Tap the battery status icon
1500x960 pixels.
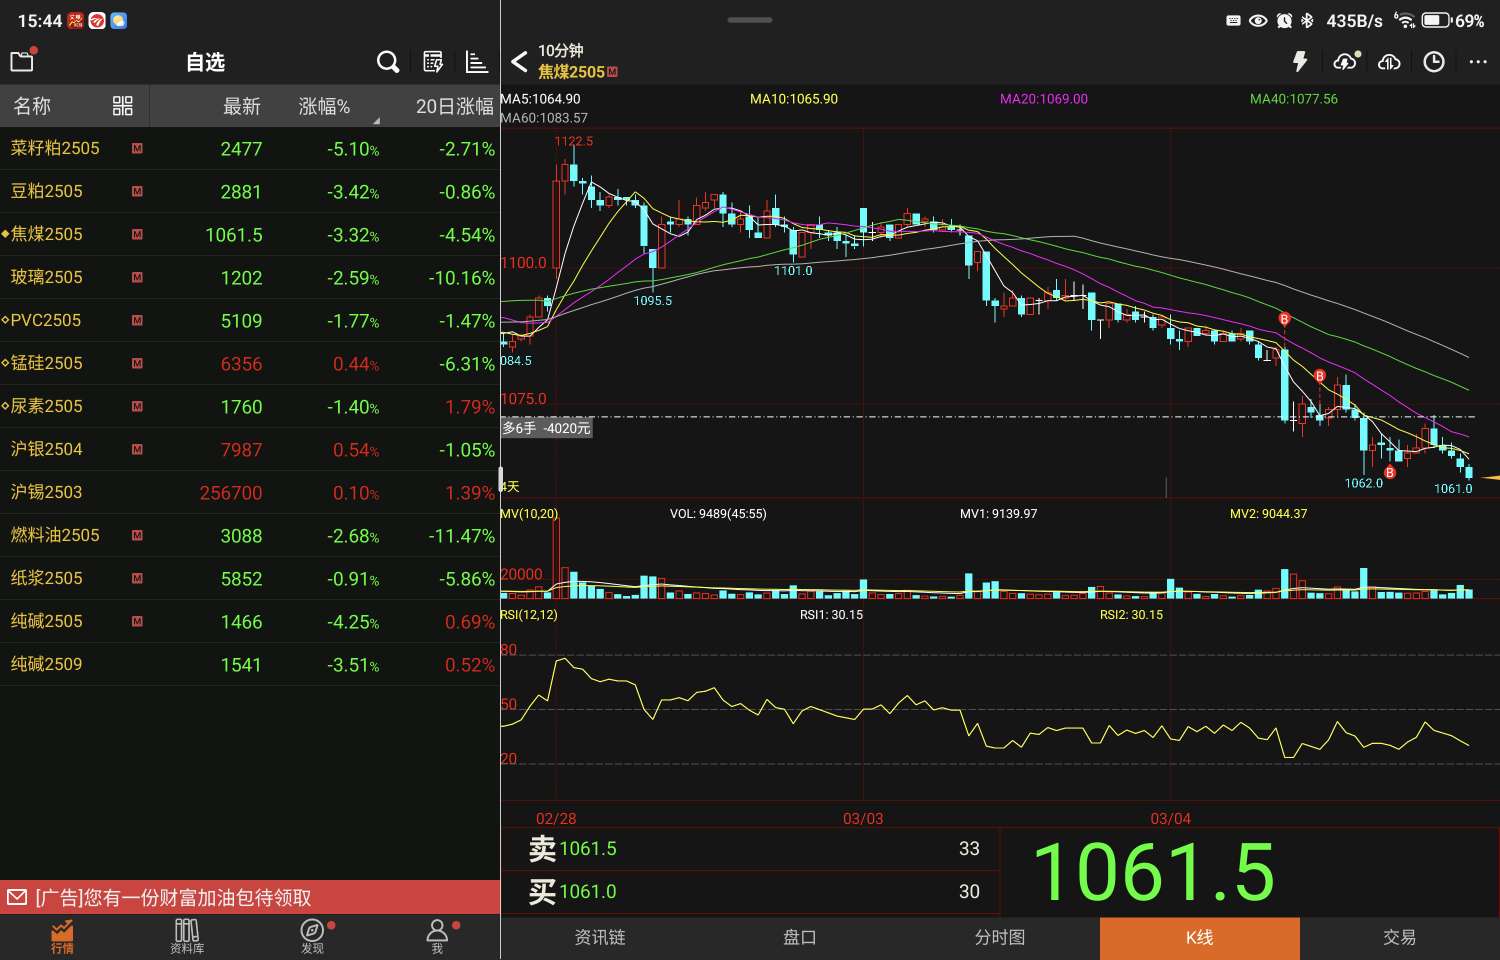pos(1436,20)
